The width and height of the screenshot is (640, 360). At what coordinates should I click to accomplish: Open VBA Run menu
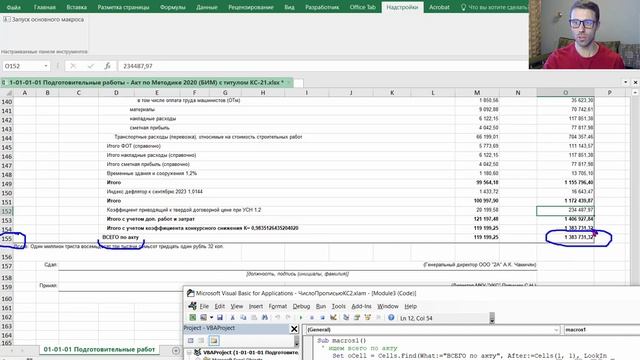tap(321, 306)
